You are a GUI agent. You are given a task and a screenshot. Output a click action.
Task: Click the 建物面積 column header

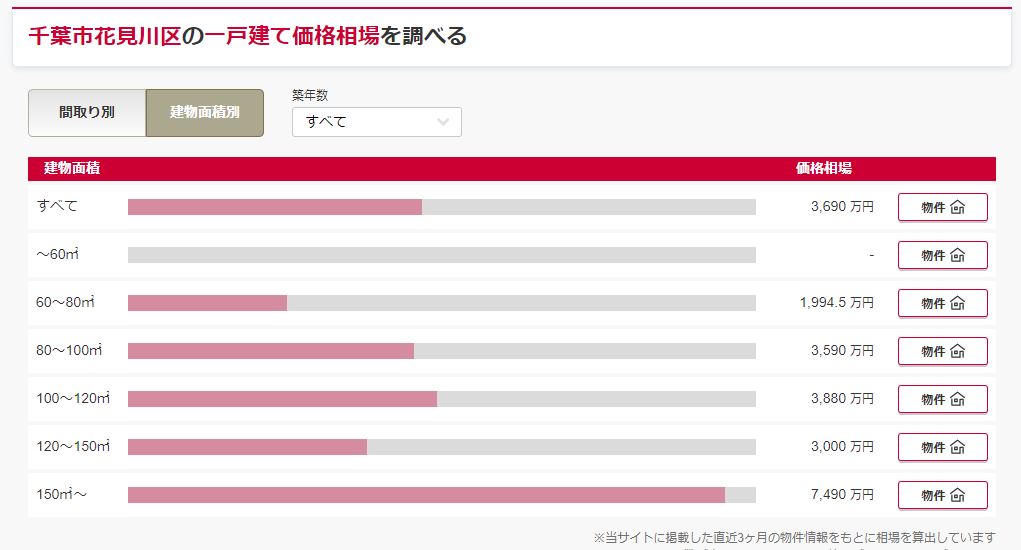[x=72, y=168]
